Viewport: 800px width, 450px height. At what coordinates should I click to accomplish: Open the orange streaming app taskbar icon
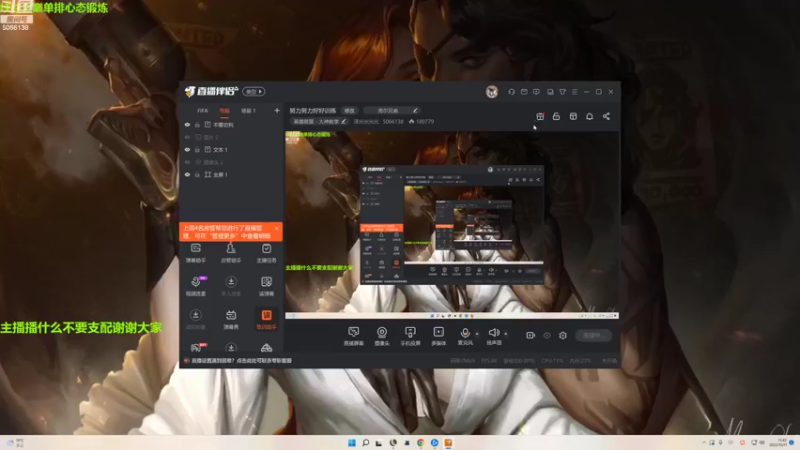pyautogui.click(x=448, y=443)
